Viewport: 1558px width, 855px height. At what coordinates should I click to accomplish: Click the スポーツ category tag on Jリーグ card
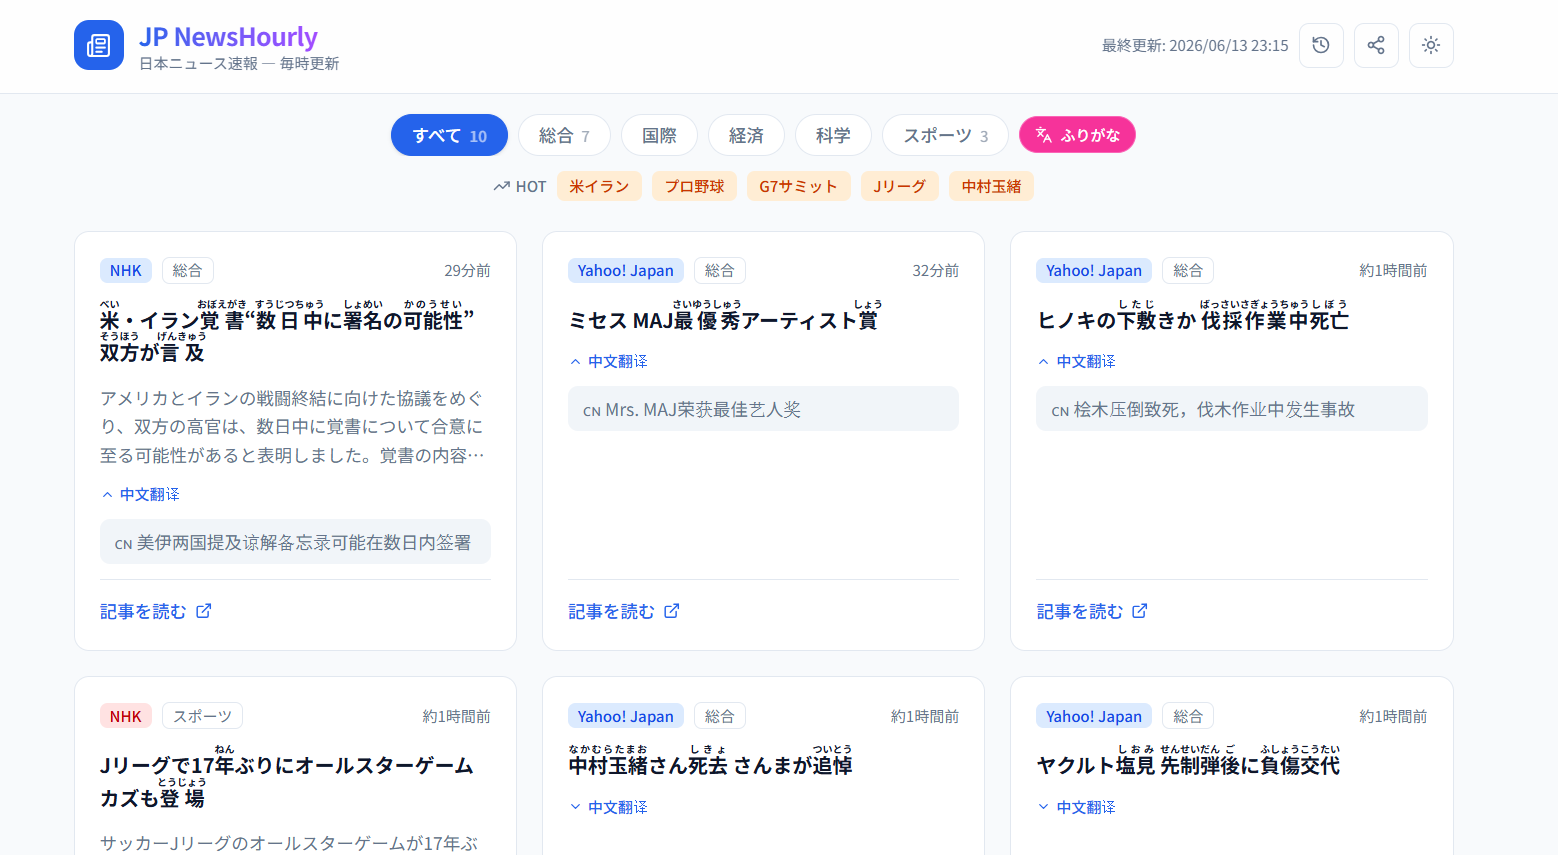[x=202, y=716]
